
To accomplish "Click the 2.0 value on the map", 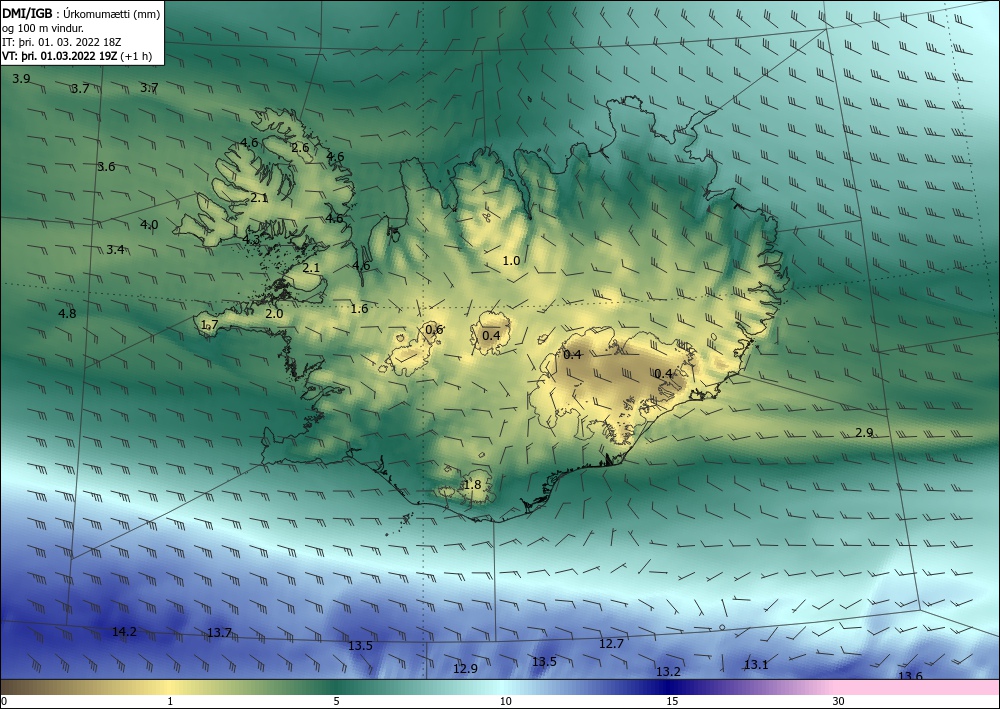I will 274,314.
